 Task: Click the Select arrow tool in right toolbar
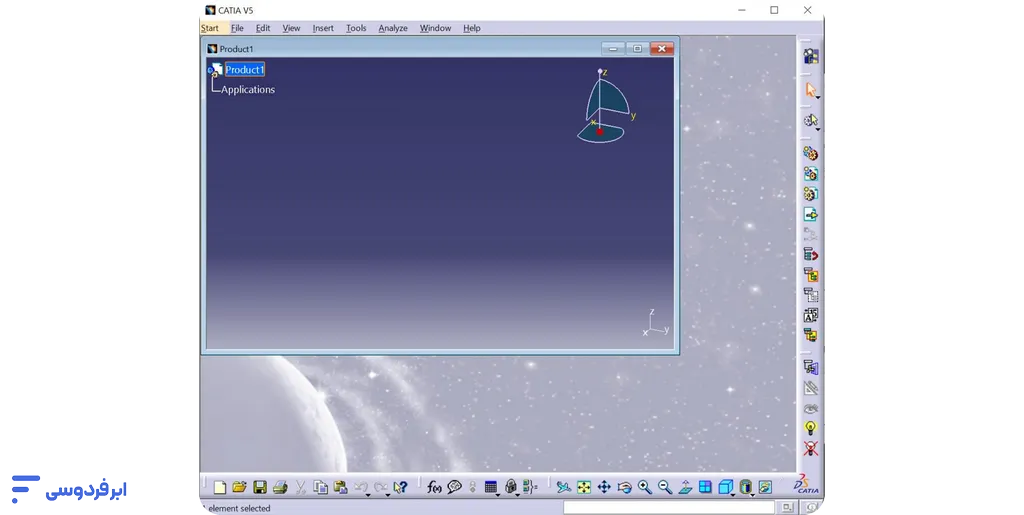tap(811, 90)
